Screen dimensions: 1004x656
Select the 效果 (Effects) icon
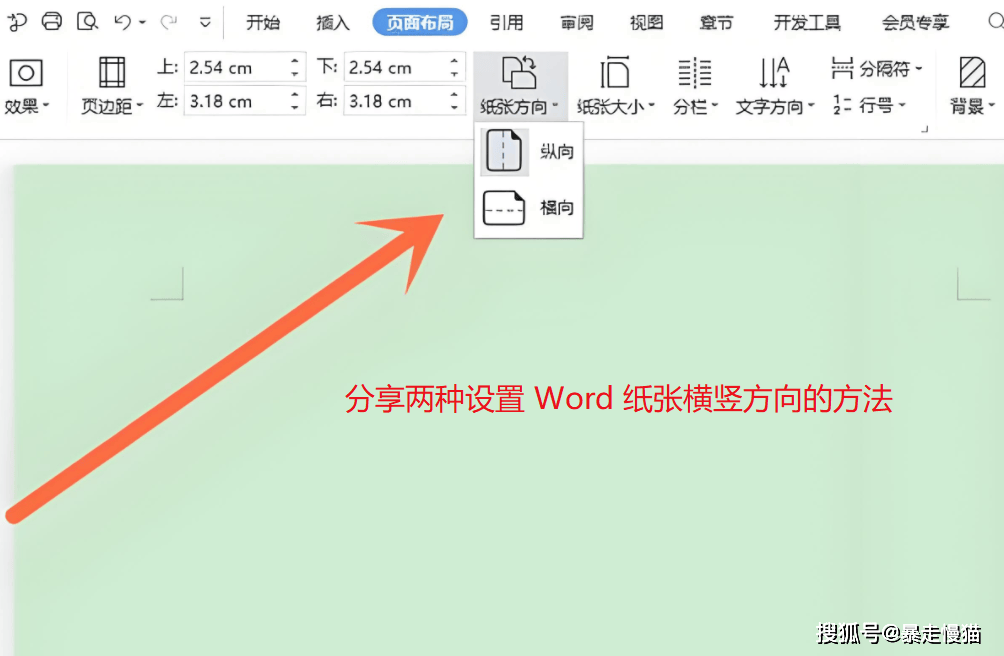click(26, 73)
